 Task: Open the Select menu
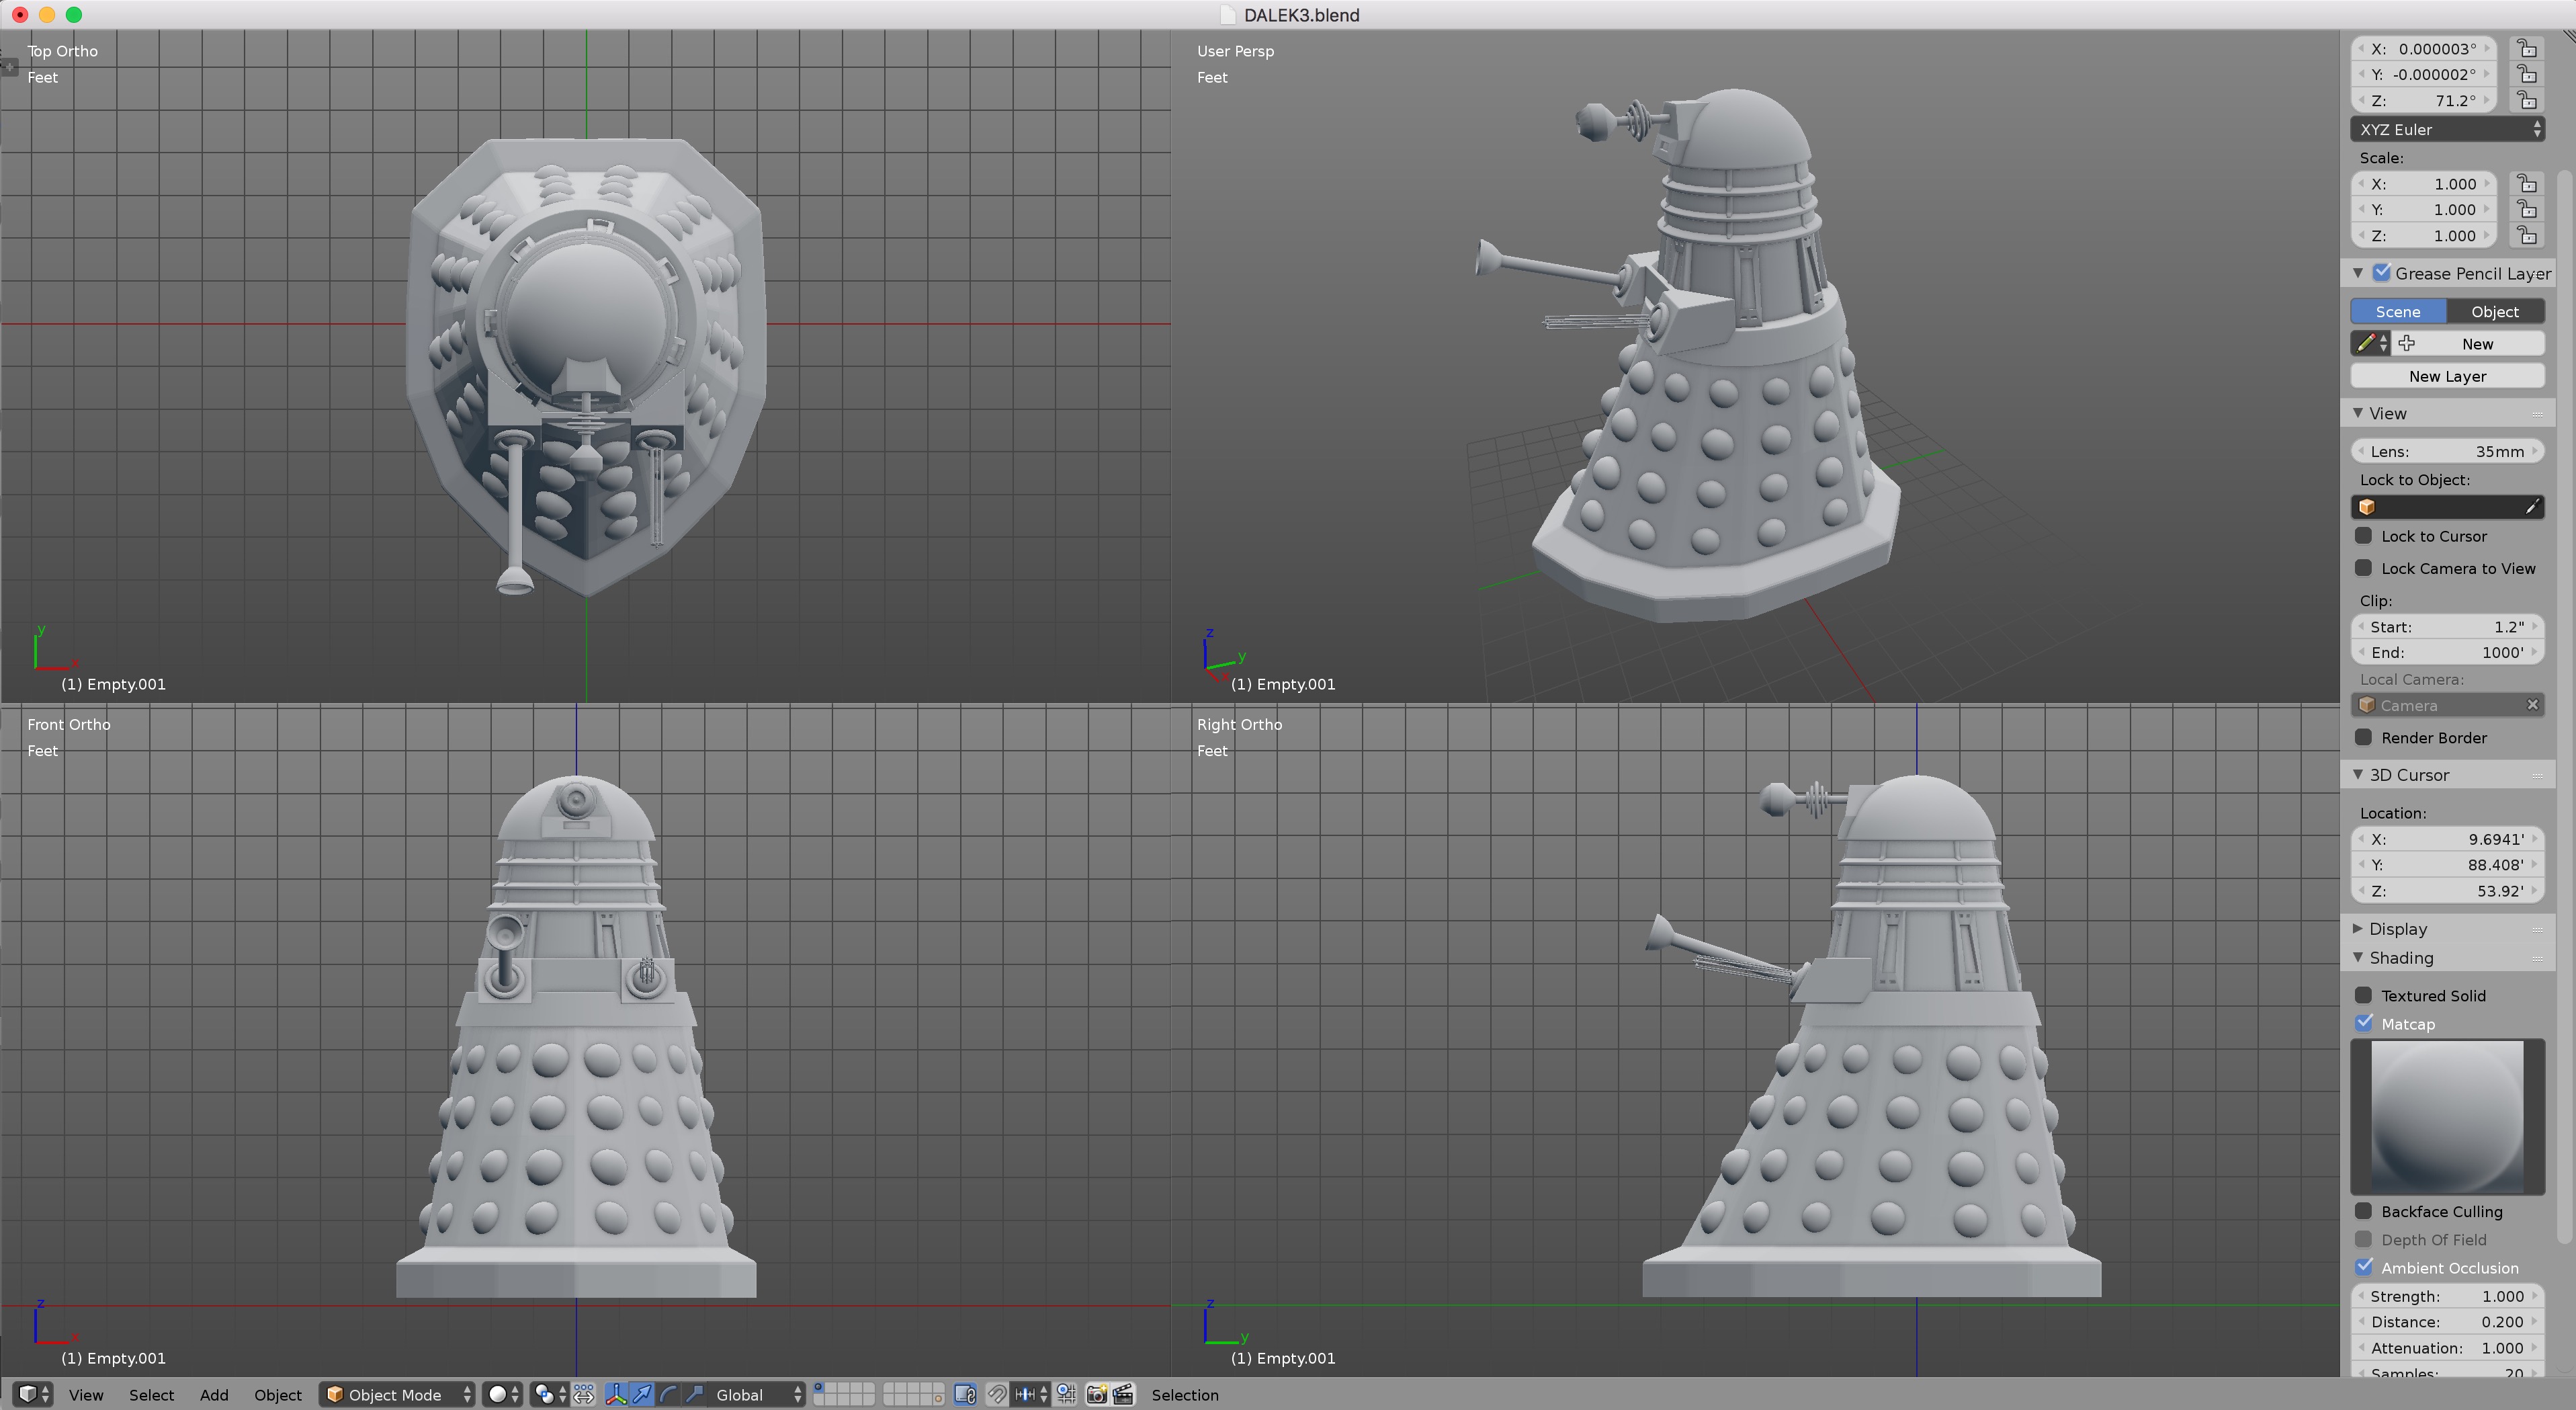151,1394
